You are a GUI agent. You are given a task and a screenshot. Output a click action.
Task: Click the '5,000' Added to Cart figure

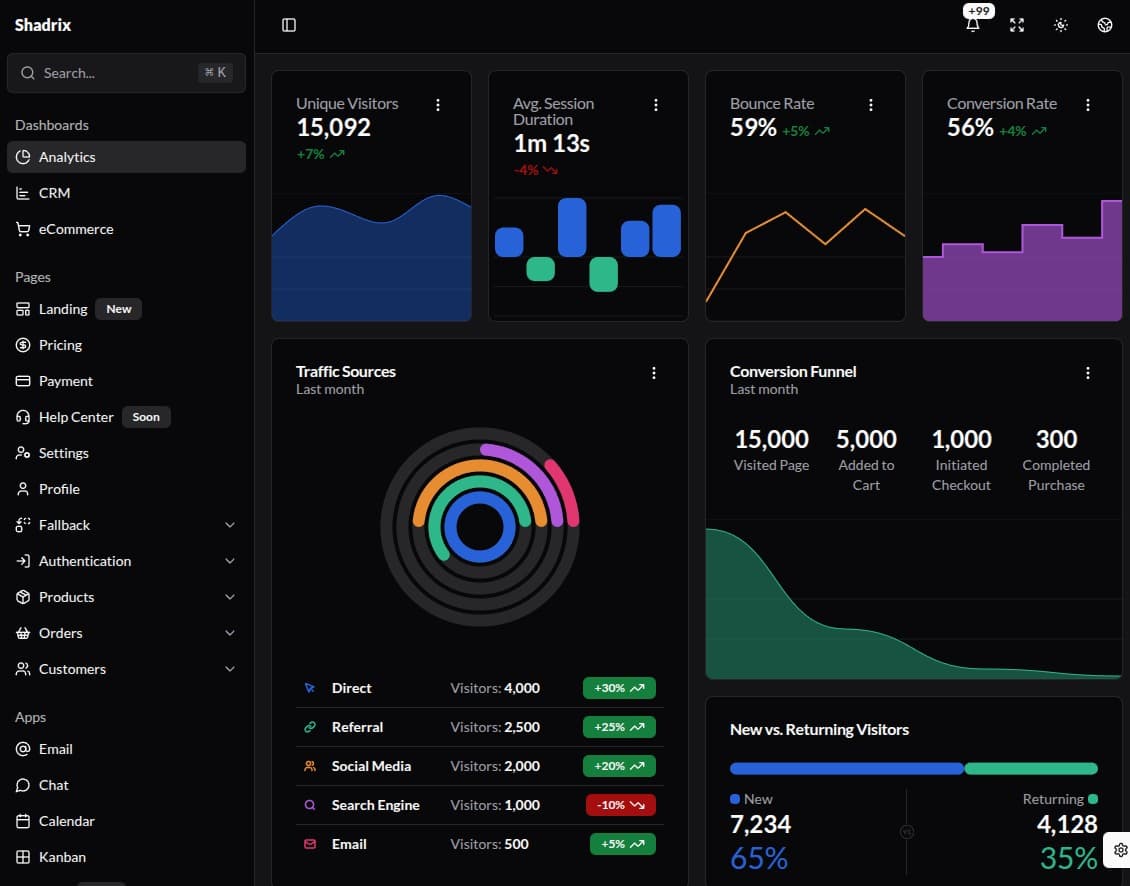click(x=866, y=439)
